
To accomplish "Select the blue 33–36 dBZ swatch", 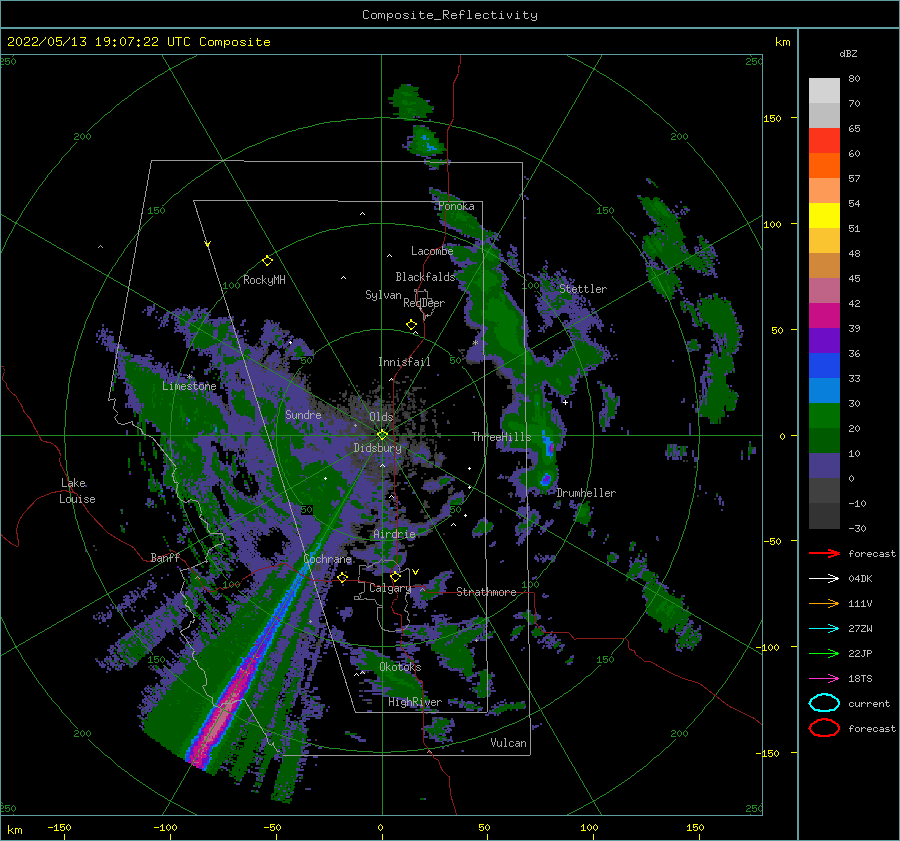I will click(824, 366).
